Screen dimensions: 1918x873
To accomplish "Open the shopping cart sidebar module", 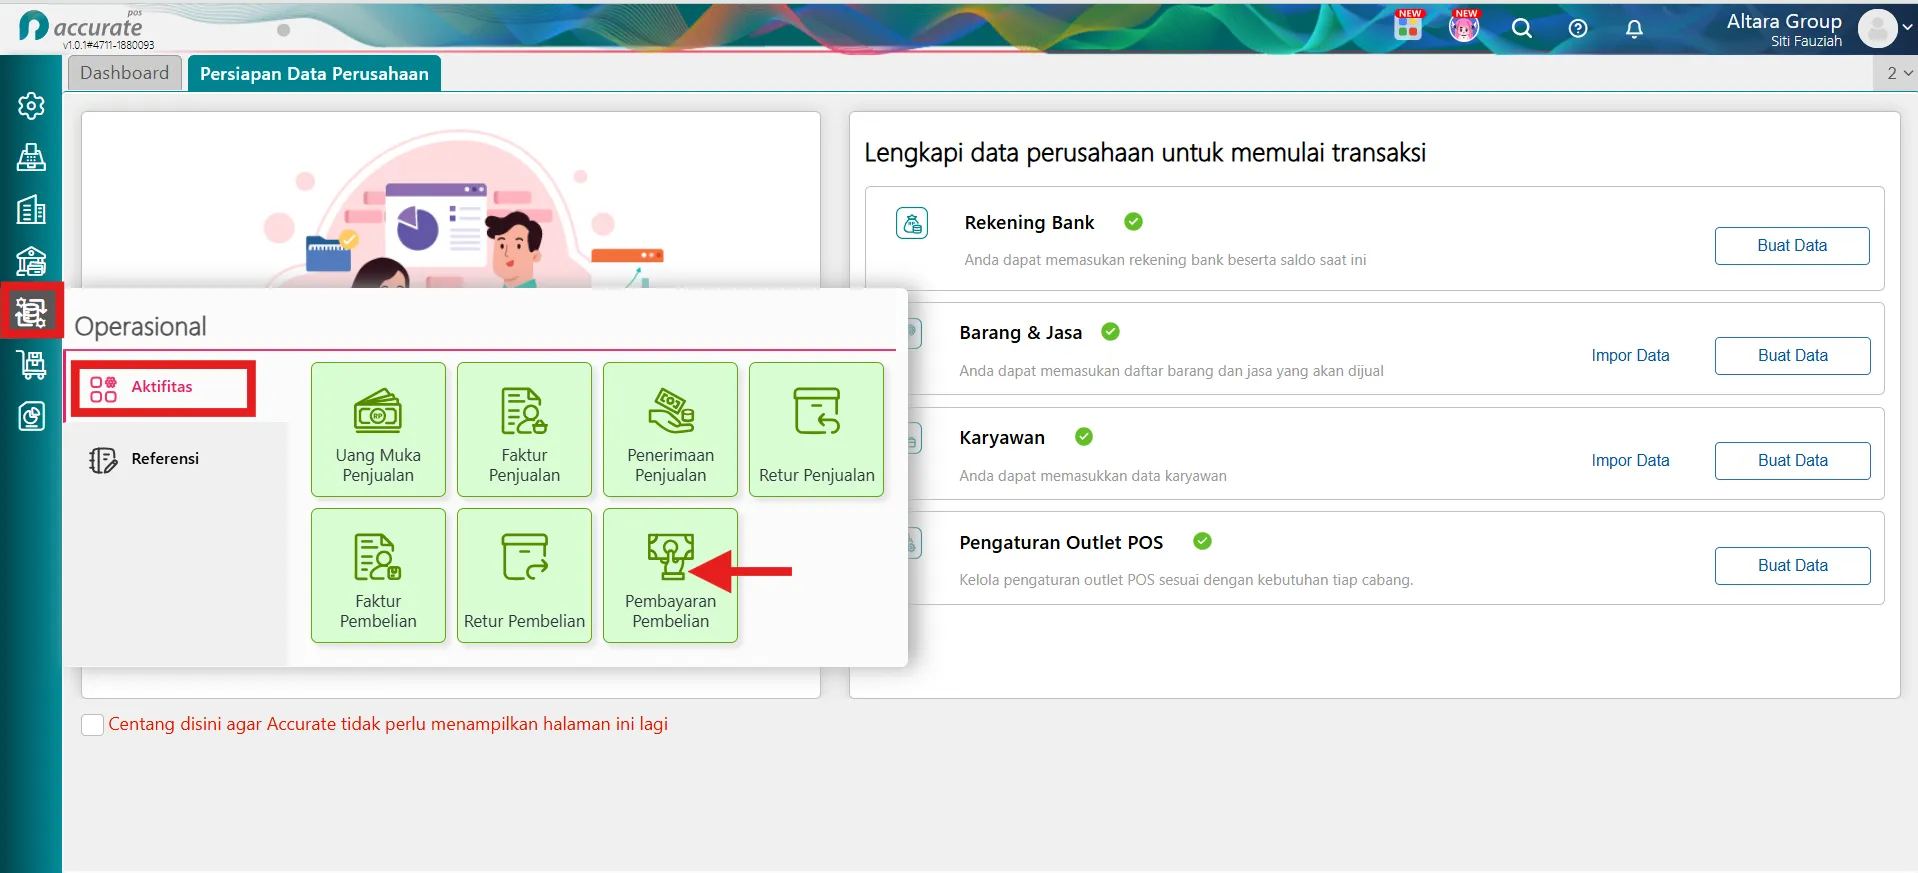I will (31, 365).
